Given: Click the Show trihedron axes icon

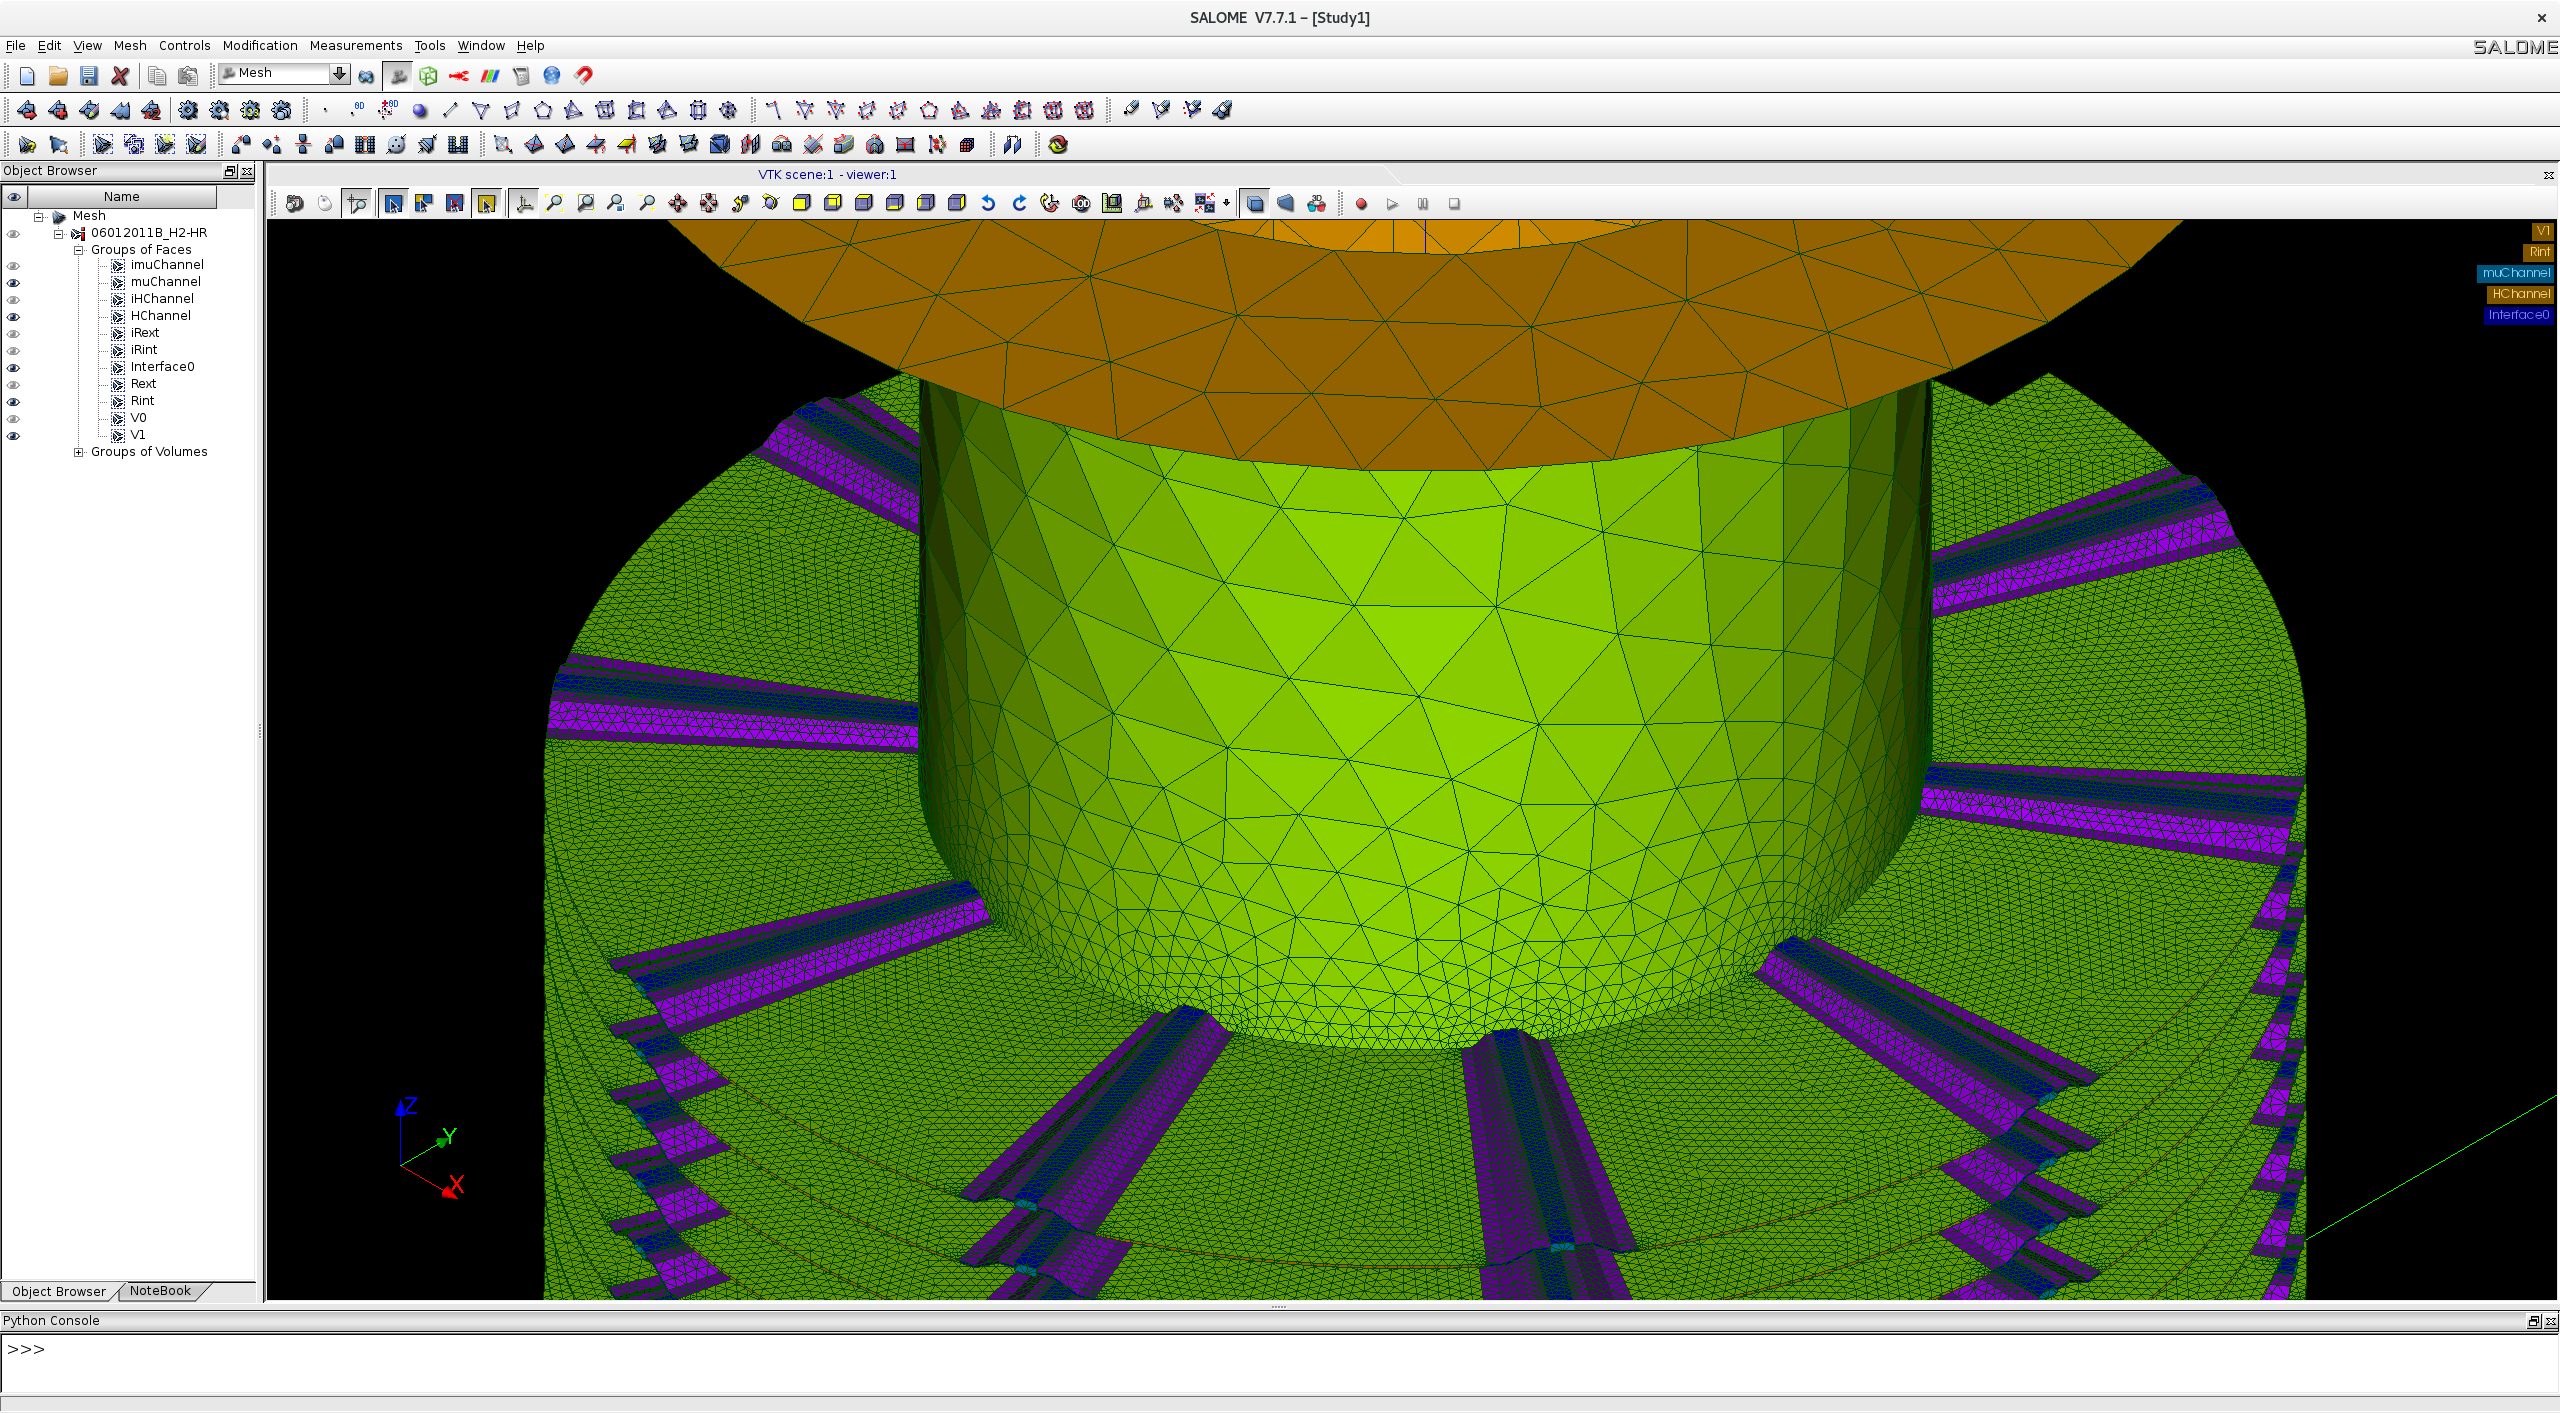Looking at the screenshot, I should pyautogui.click(x=524, y=204).
